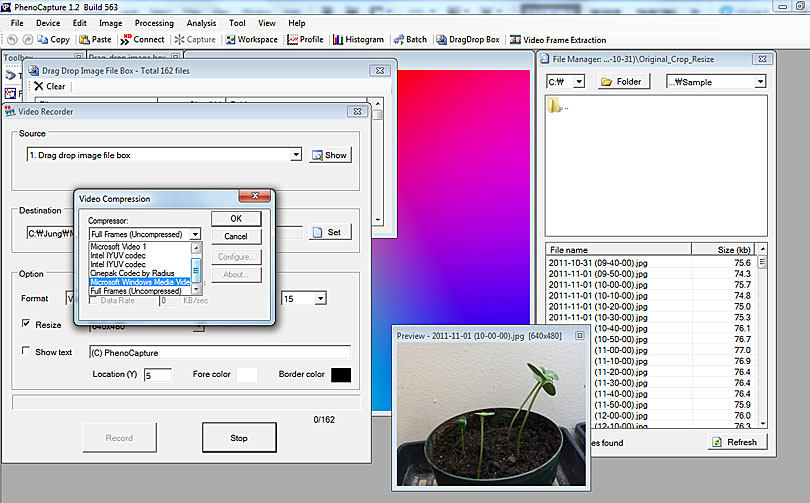
Task: Pick the black Border color swatch
Action: pyautogui.click(x=340, y=375)
